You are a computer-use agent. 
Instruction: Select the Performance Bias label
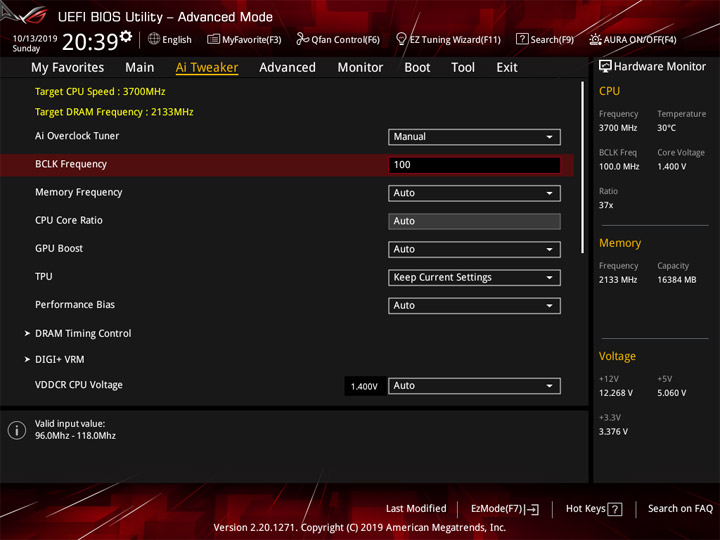tap(75, 305)
